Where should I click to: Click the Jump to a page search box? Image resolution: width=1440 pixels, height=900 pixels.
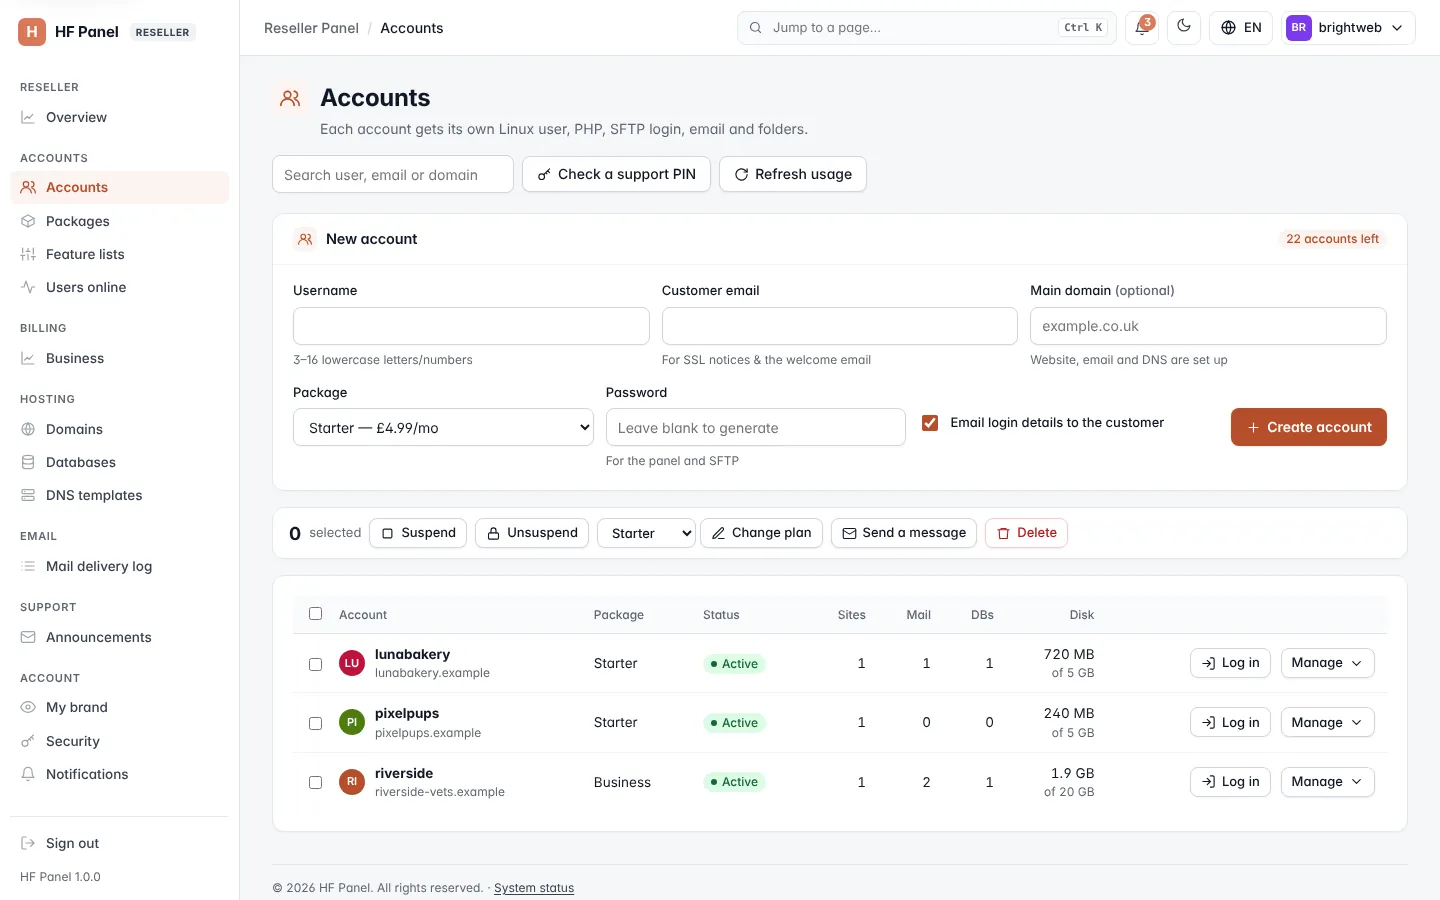(x=927, y=28)
